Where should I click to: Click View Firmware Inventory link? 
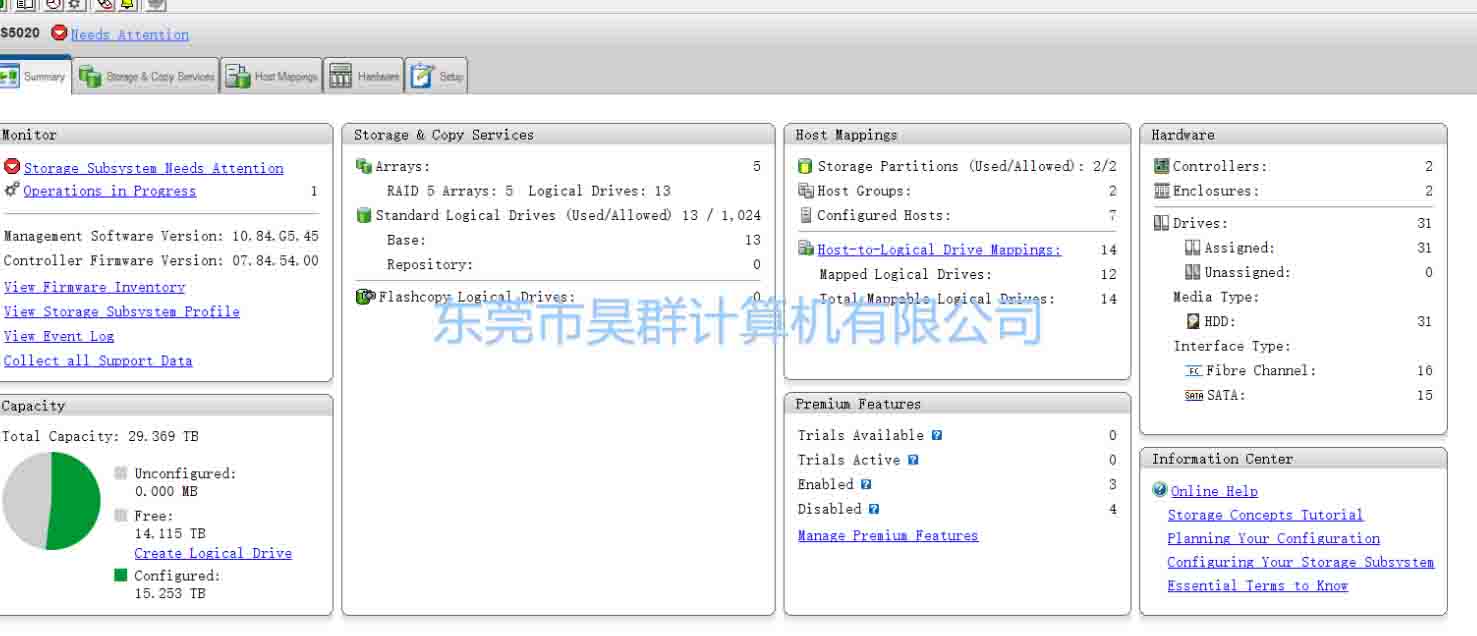point(94,287)
